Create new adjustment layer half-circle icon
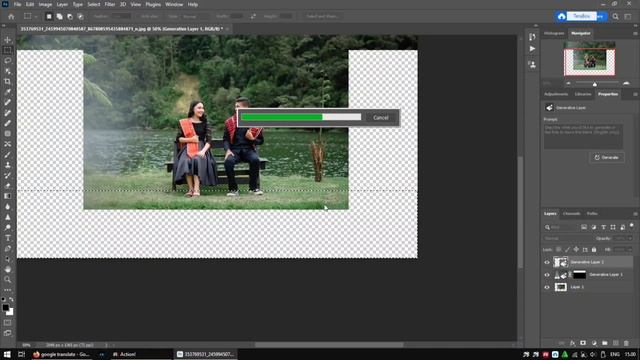Viewport: 640px width, 360px height. 594,343
